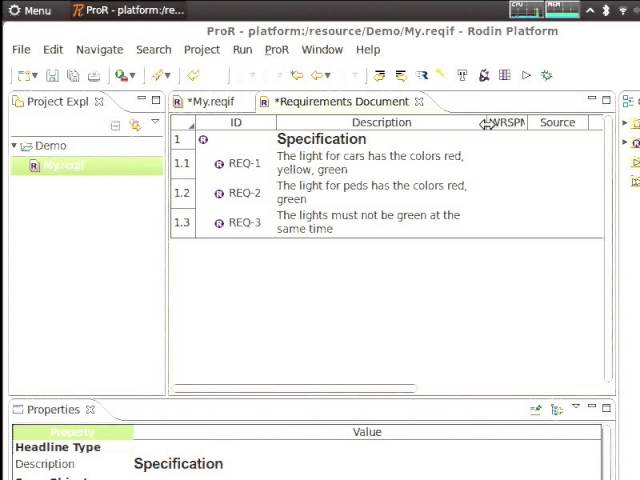Collapse the Demo project tree node
Viewport: 640px width, 480px height.
15,146
